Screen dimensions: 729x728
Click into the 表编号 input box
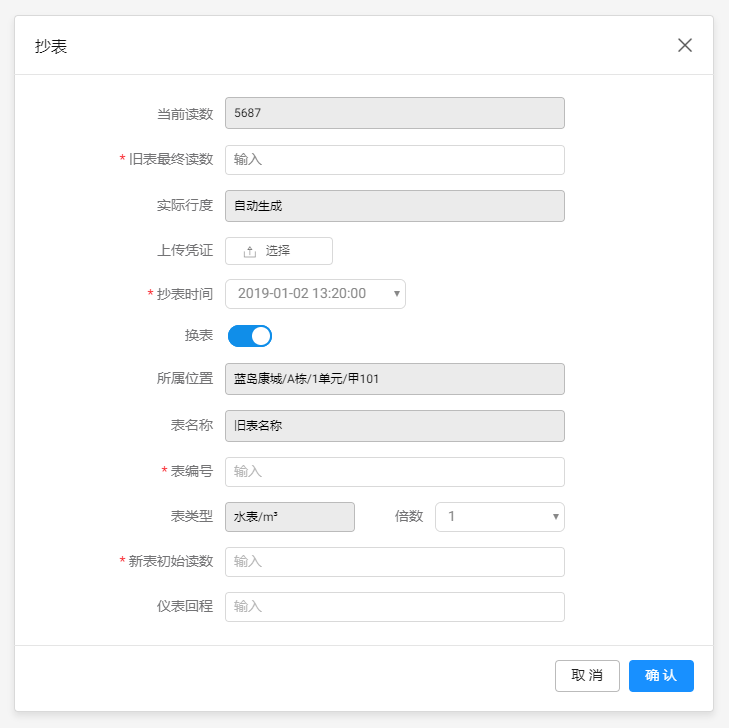point(394,472)
